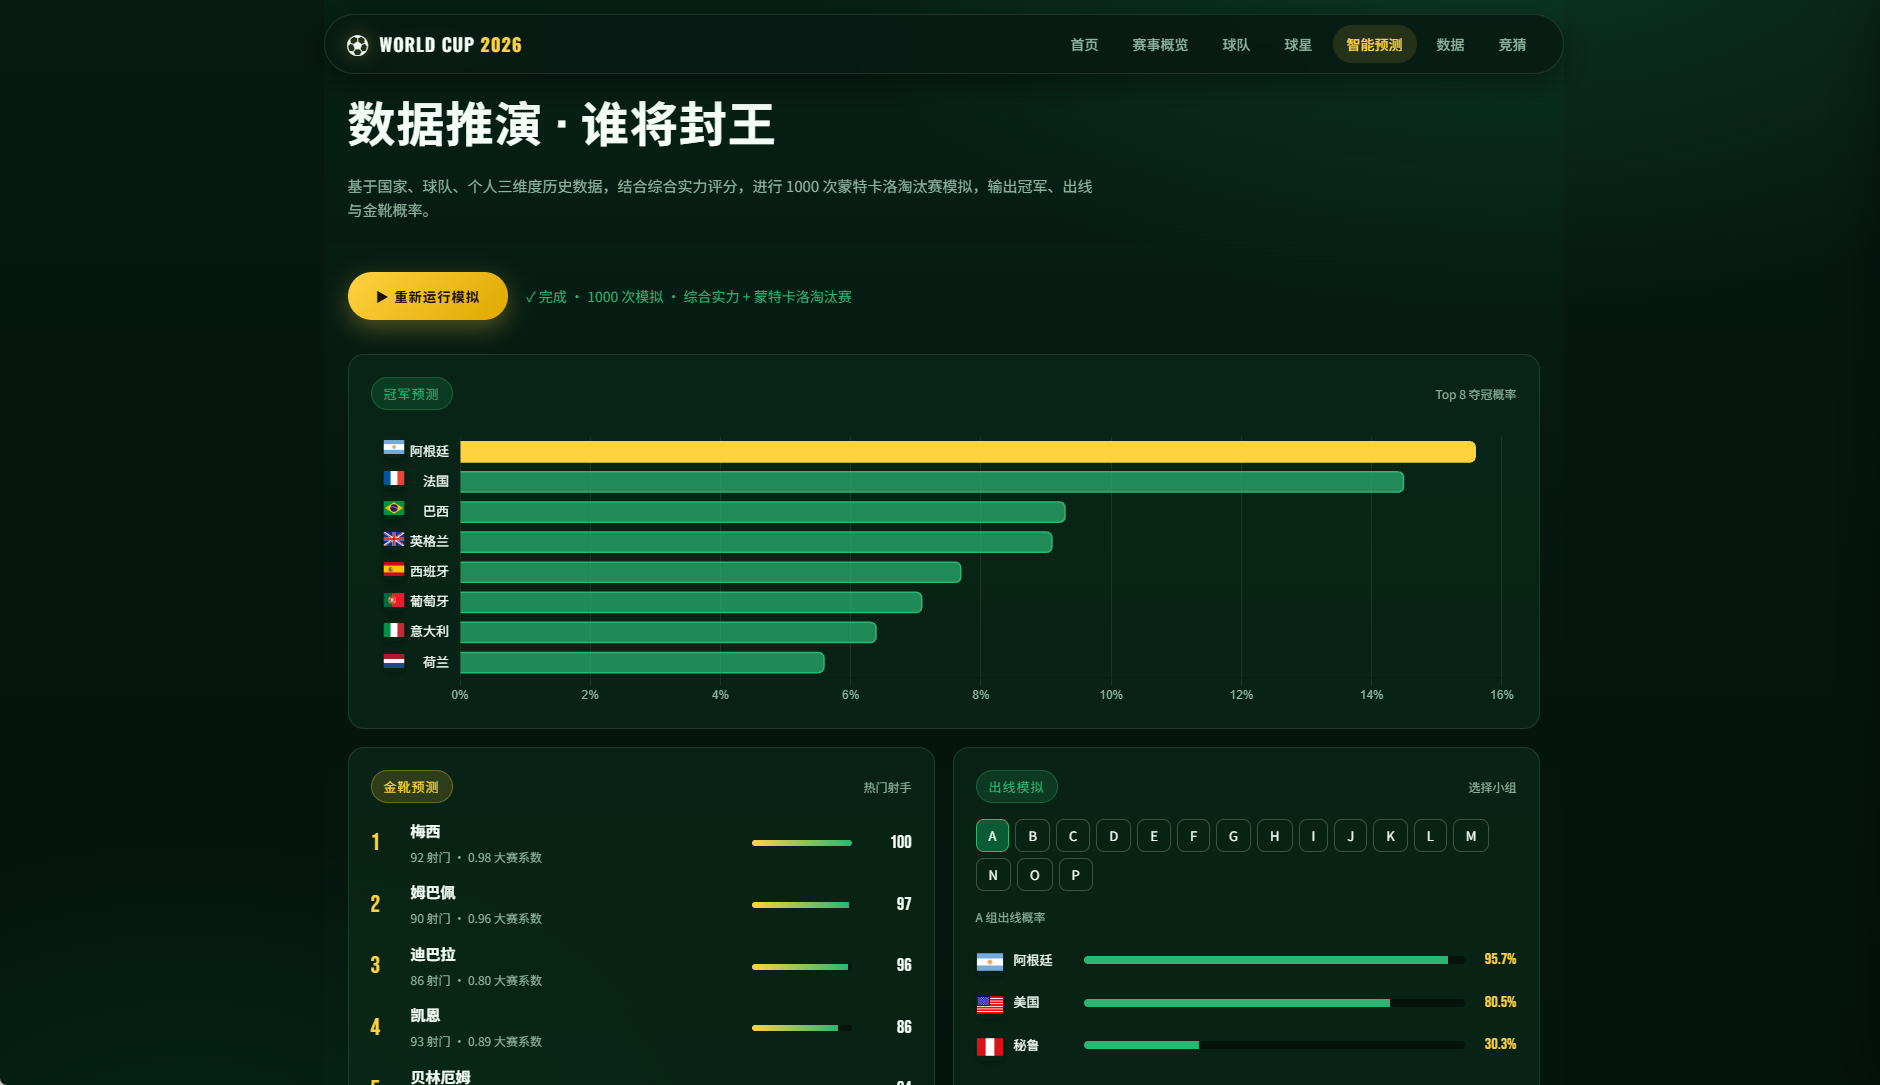
Task: Choose group J
Action: (1351, 836)
